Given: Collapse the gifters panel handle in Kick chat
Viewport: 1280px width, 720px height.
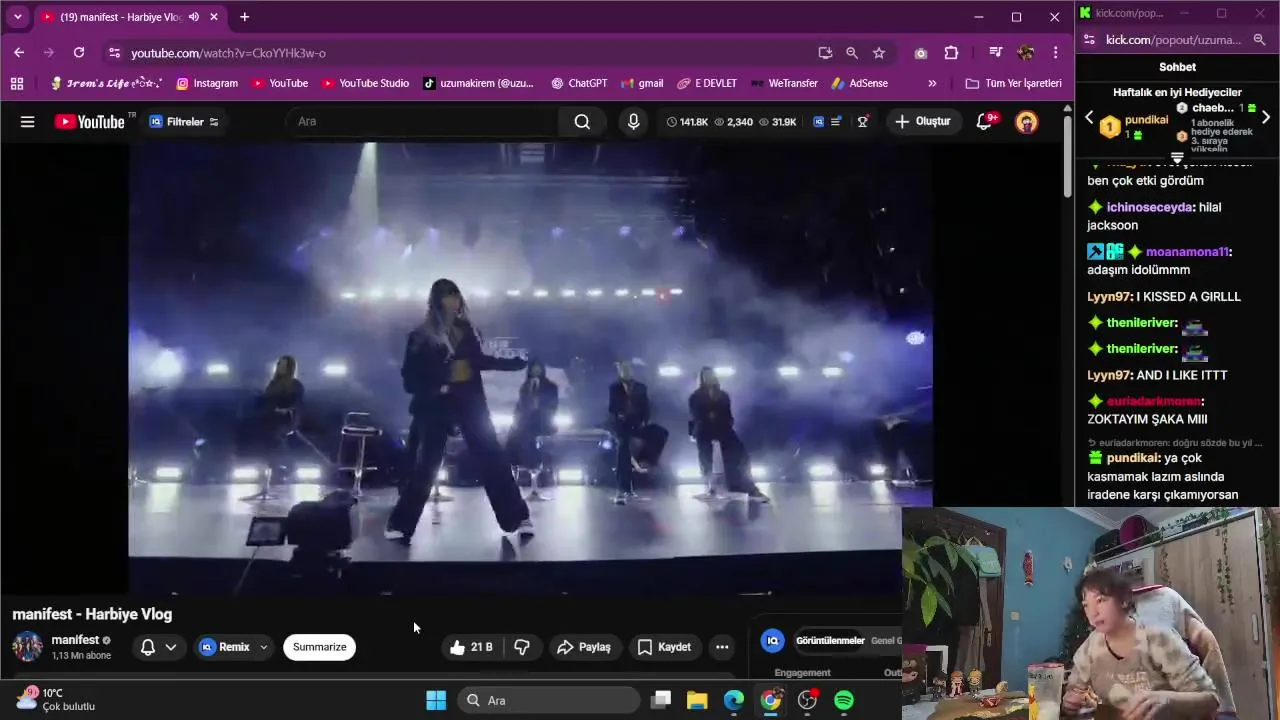Looking at the screenshot, I should (1177, 158).
